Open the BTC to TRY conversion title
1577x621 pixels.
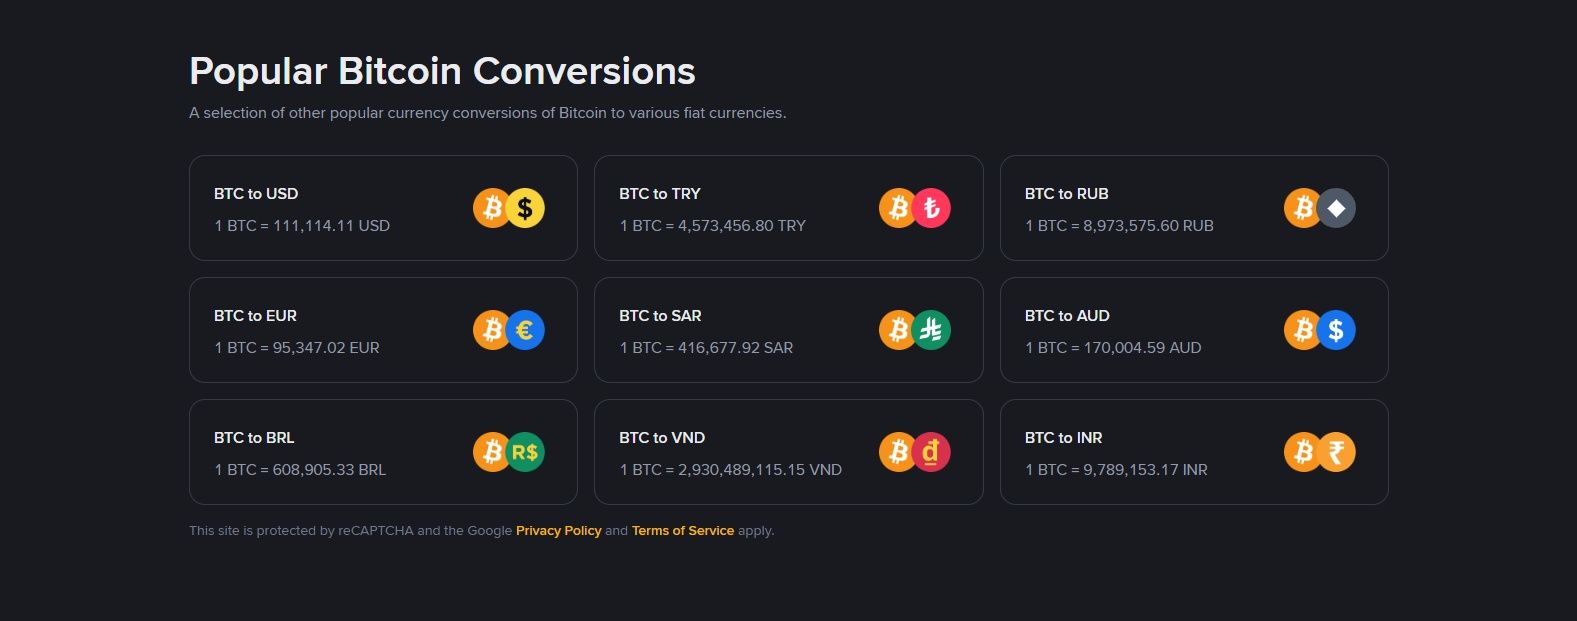(660, 194)
